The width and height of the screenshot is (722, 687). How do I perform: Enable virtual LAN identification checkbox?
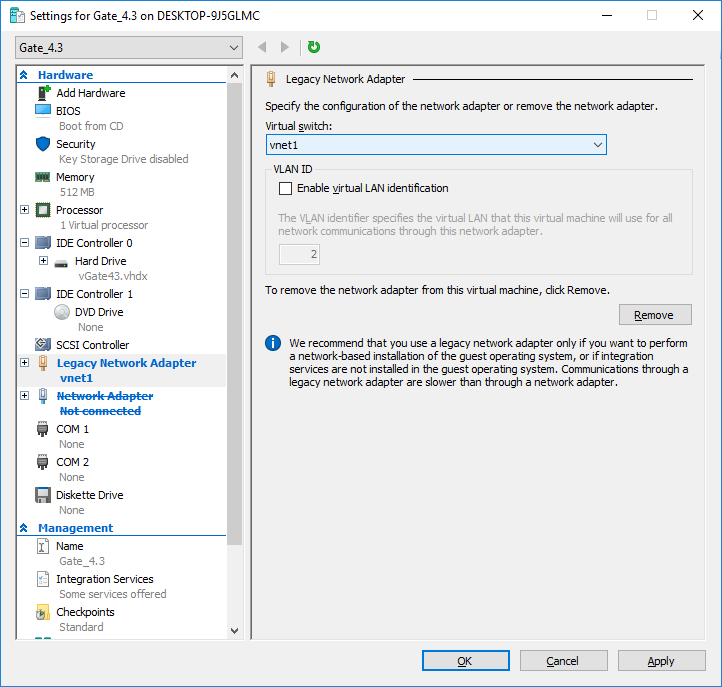tap(285, 188)
